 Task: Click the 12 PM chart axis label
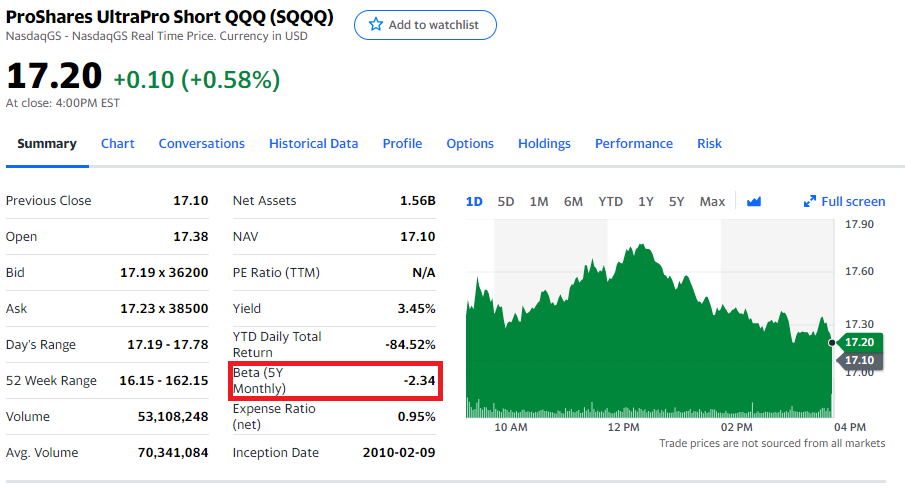point(623,428)
